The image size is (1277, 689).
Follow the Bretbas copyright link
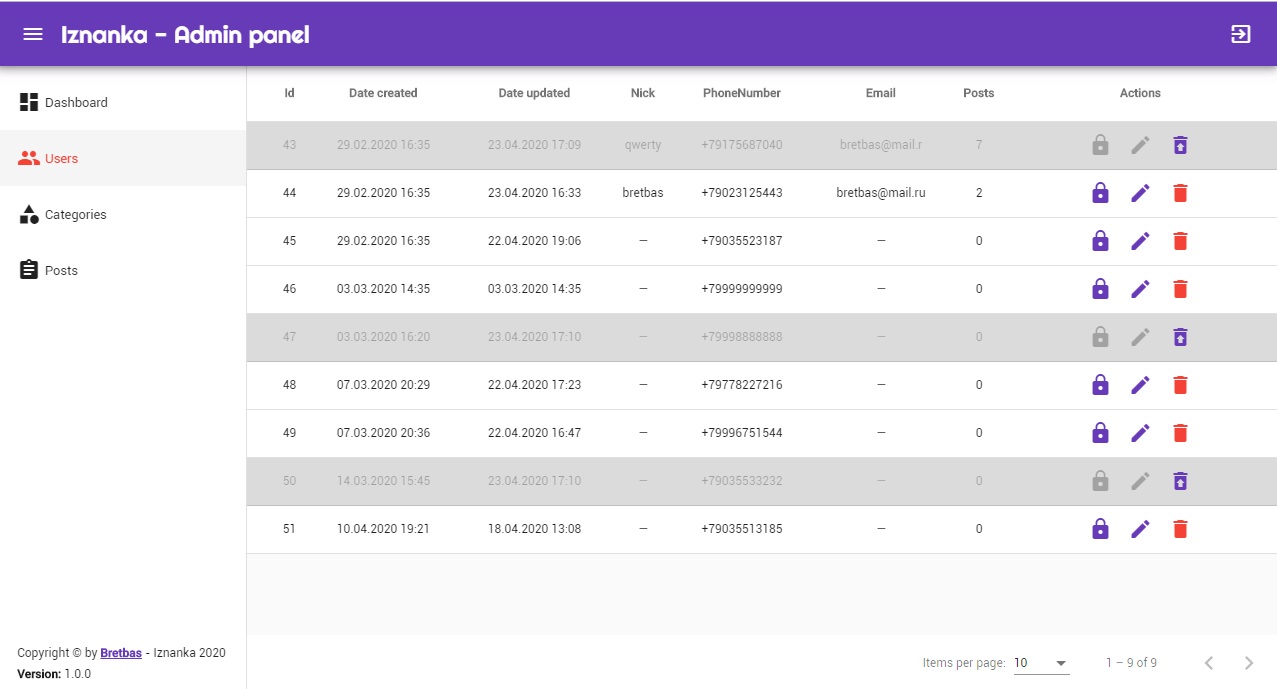pyautogui.click(x=120, y=653)
